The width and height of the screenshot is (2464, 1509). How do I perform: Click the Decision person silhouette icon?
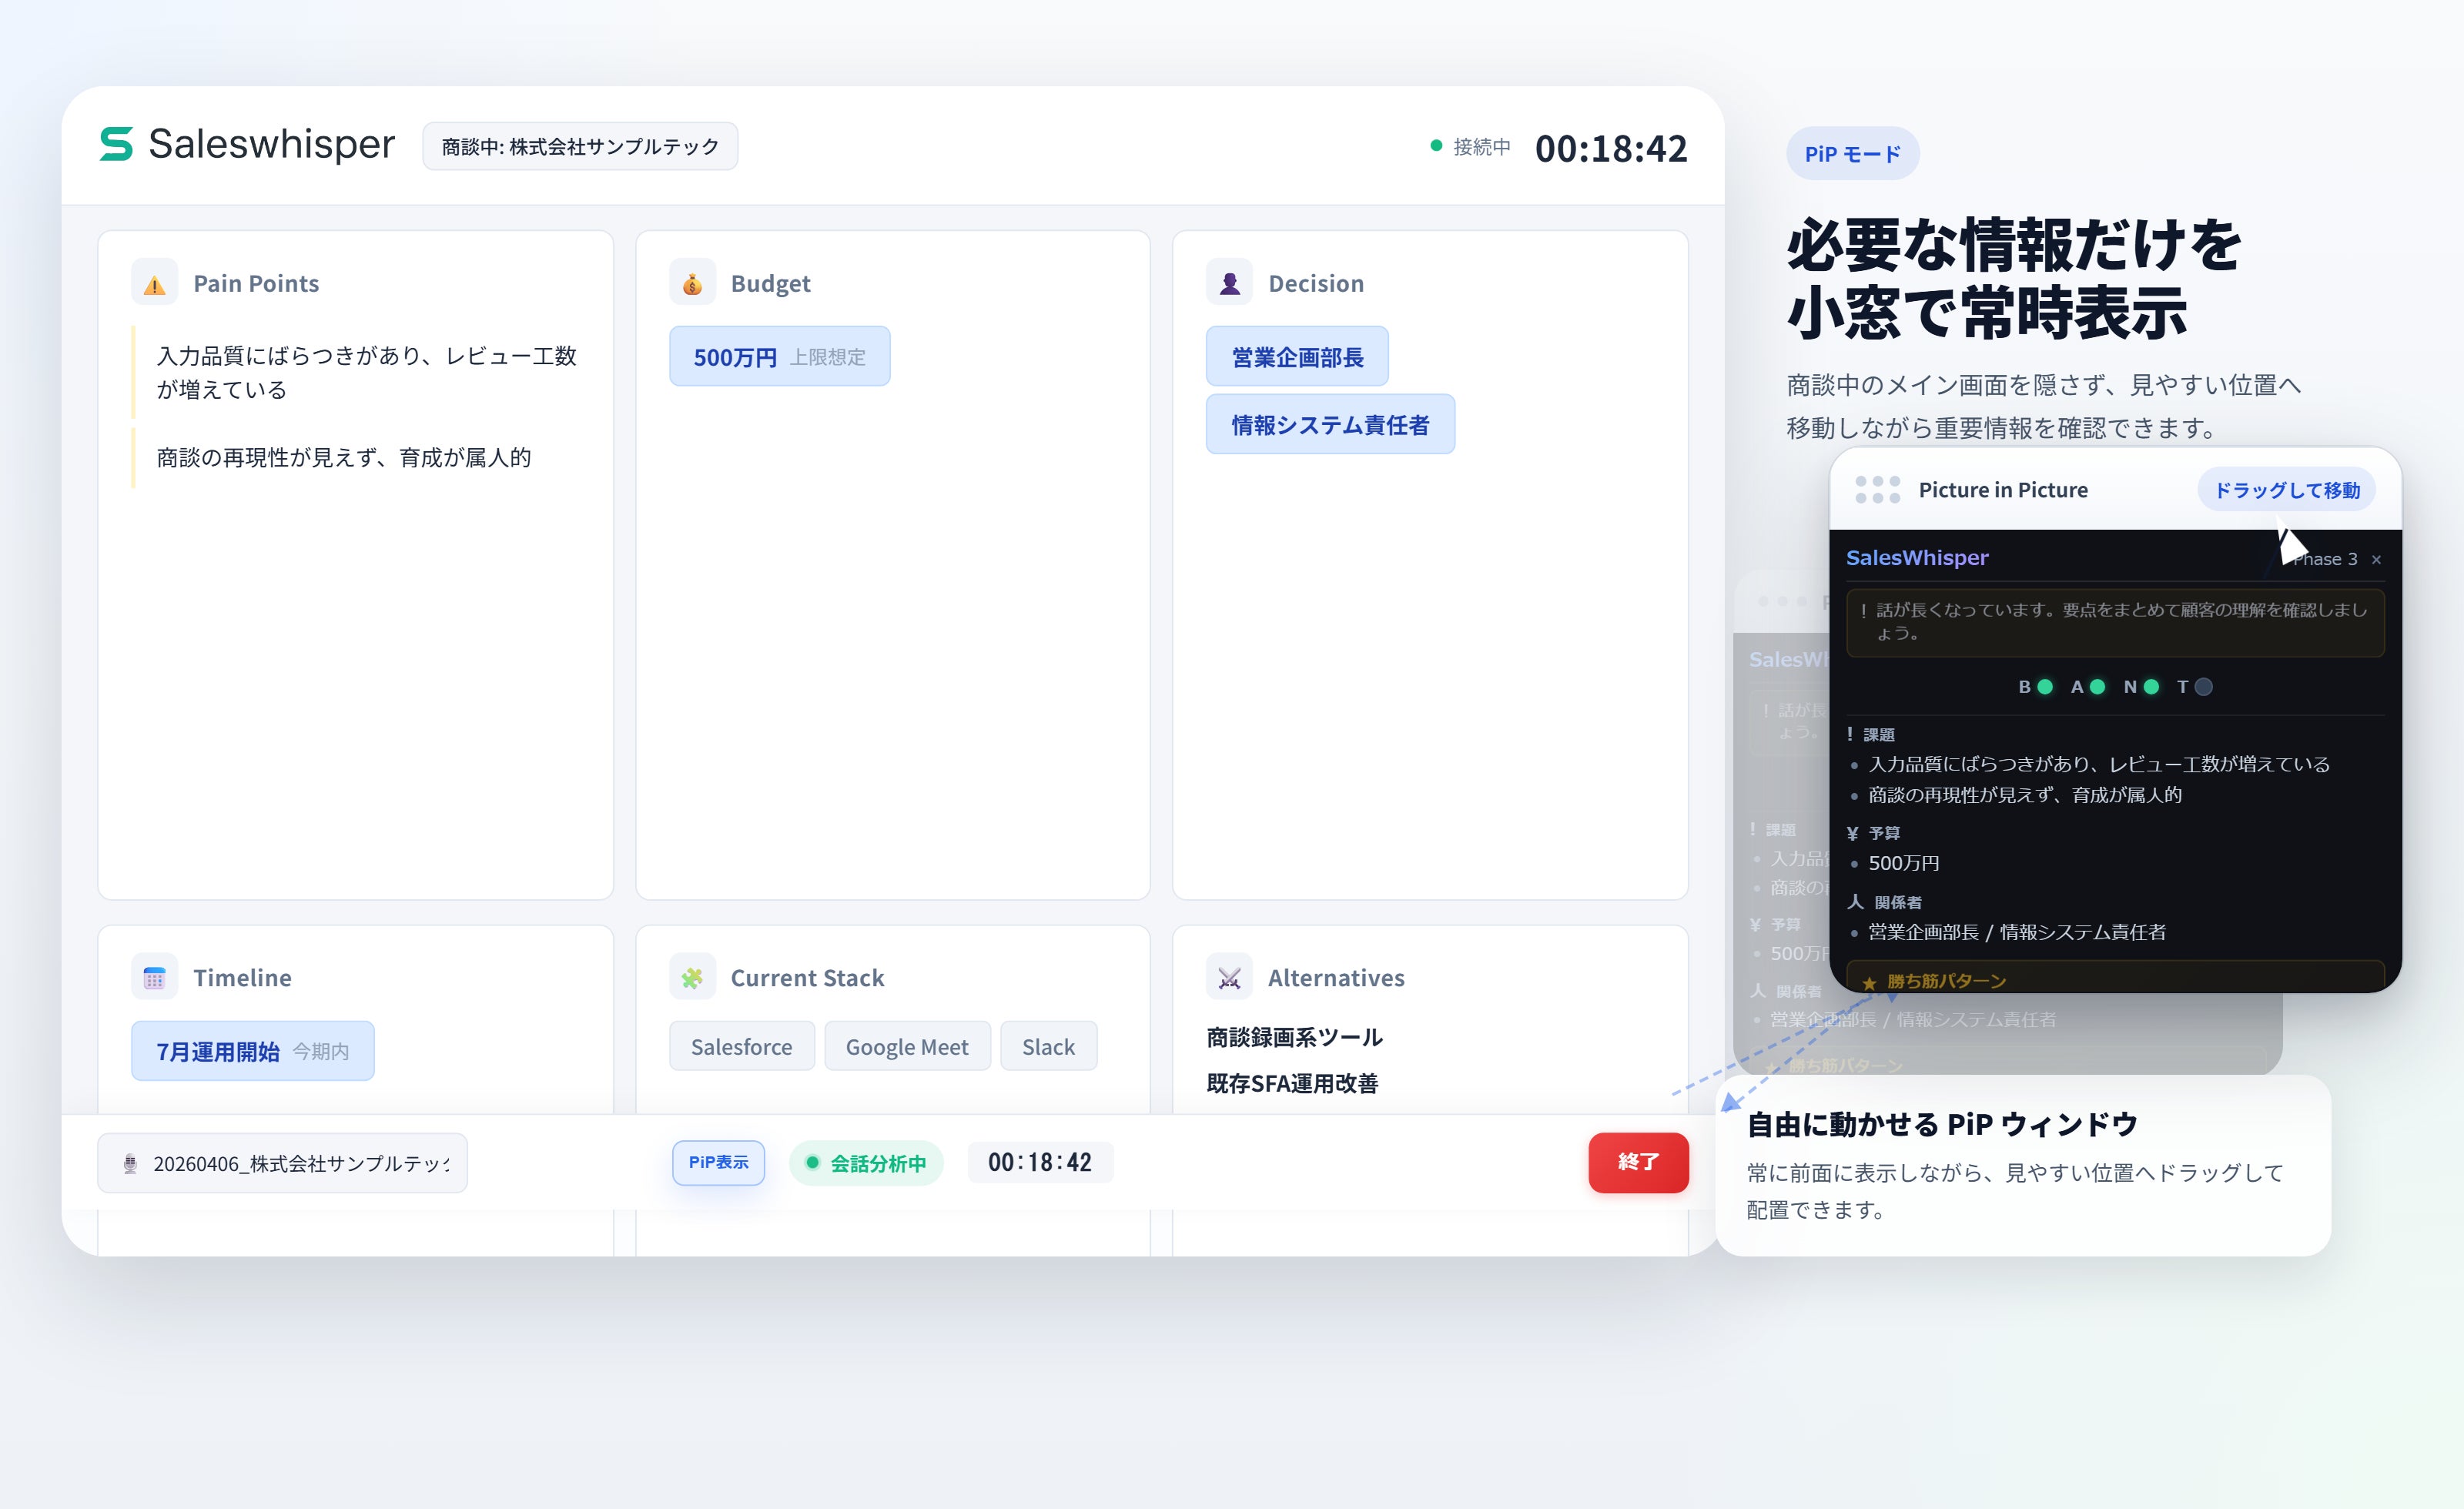pos(1229,284)
